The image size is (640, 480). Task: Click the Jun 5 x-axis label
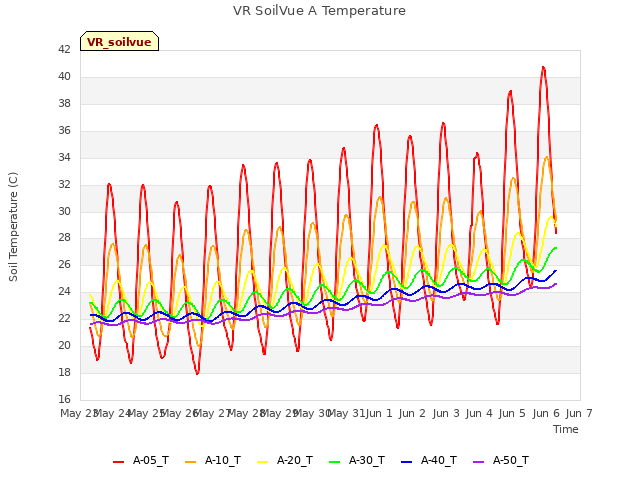512,413
